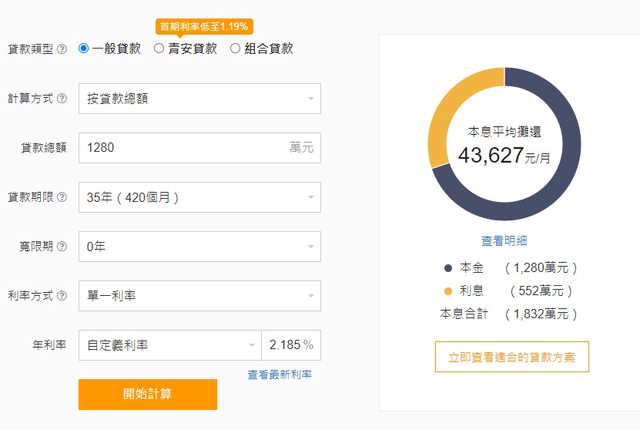Click the 本金 legend dot
The image size is (640, 430).
click(x=447, y=268)
